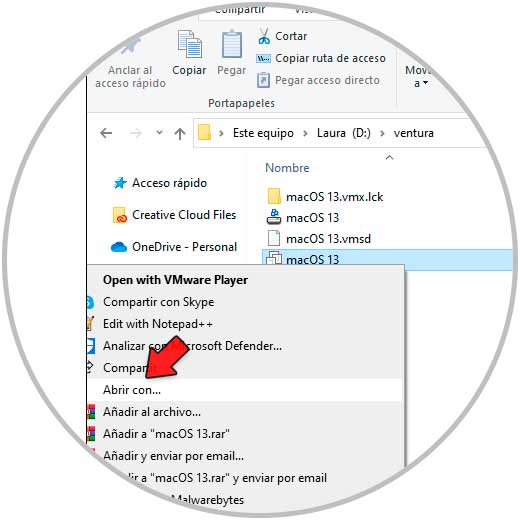Click Añadir a "macOS 13.rar" entry
520x520 pixels.
[x=166, y=434]
